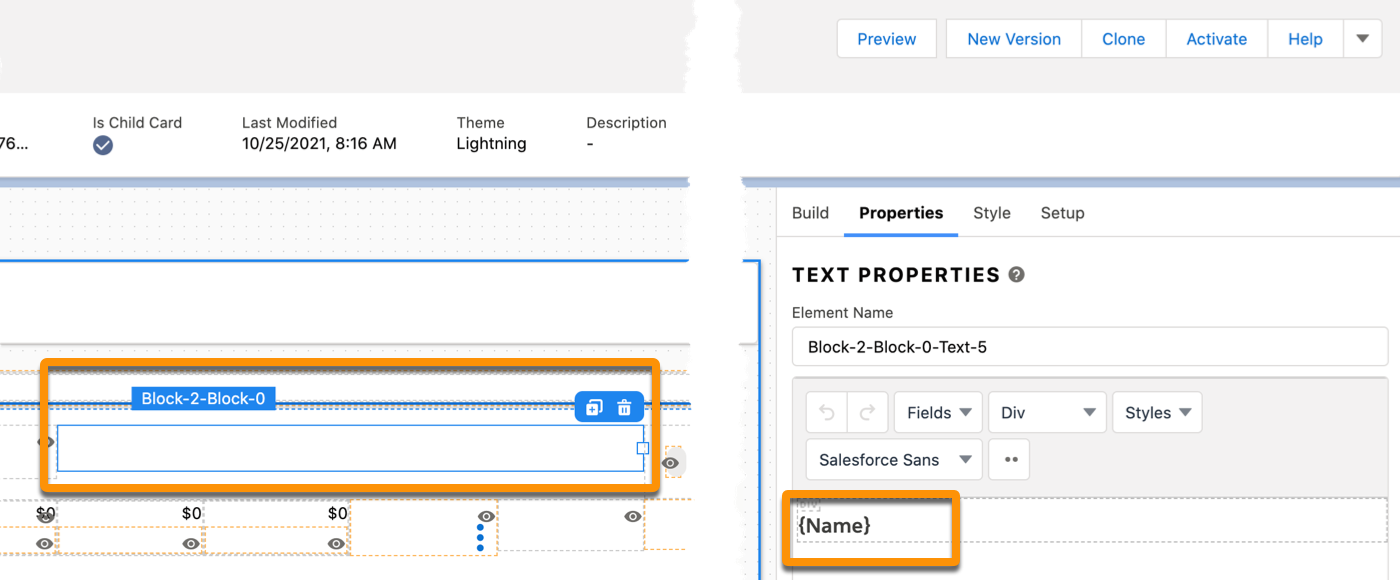Duplicate the Block-2-Block-0 element with clone icon
The width and height of the screenshot is (1400, 580).
coord(594,408)
